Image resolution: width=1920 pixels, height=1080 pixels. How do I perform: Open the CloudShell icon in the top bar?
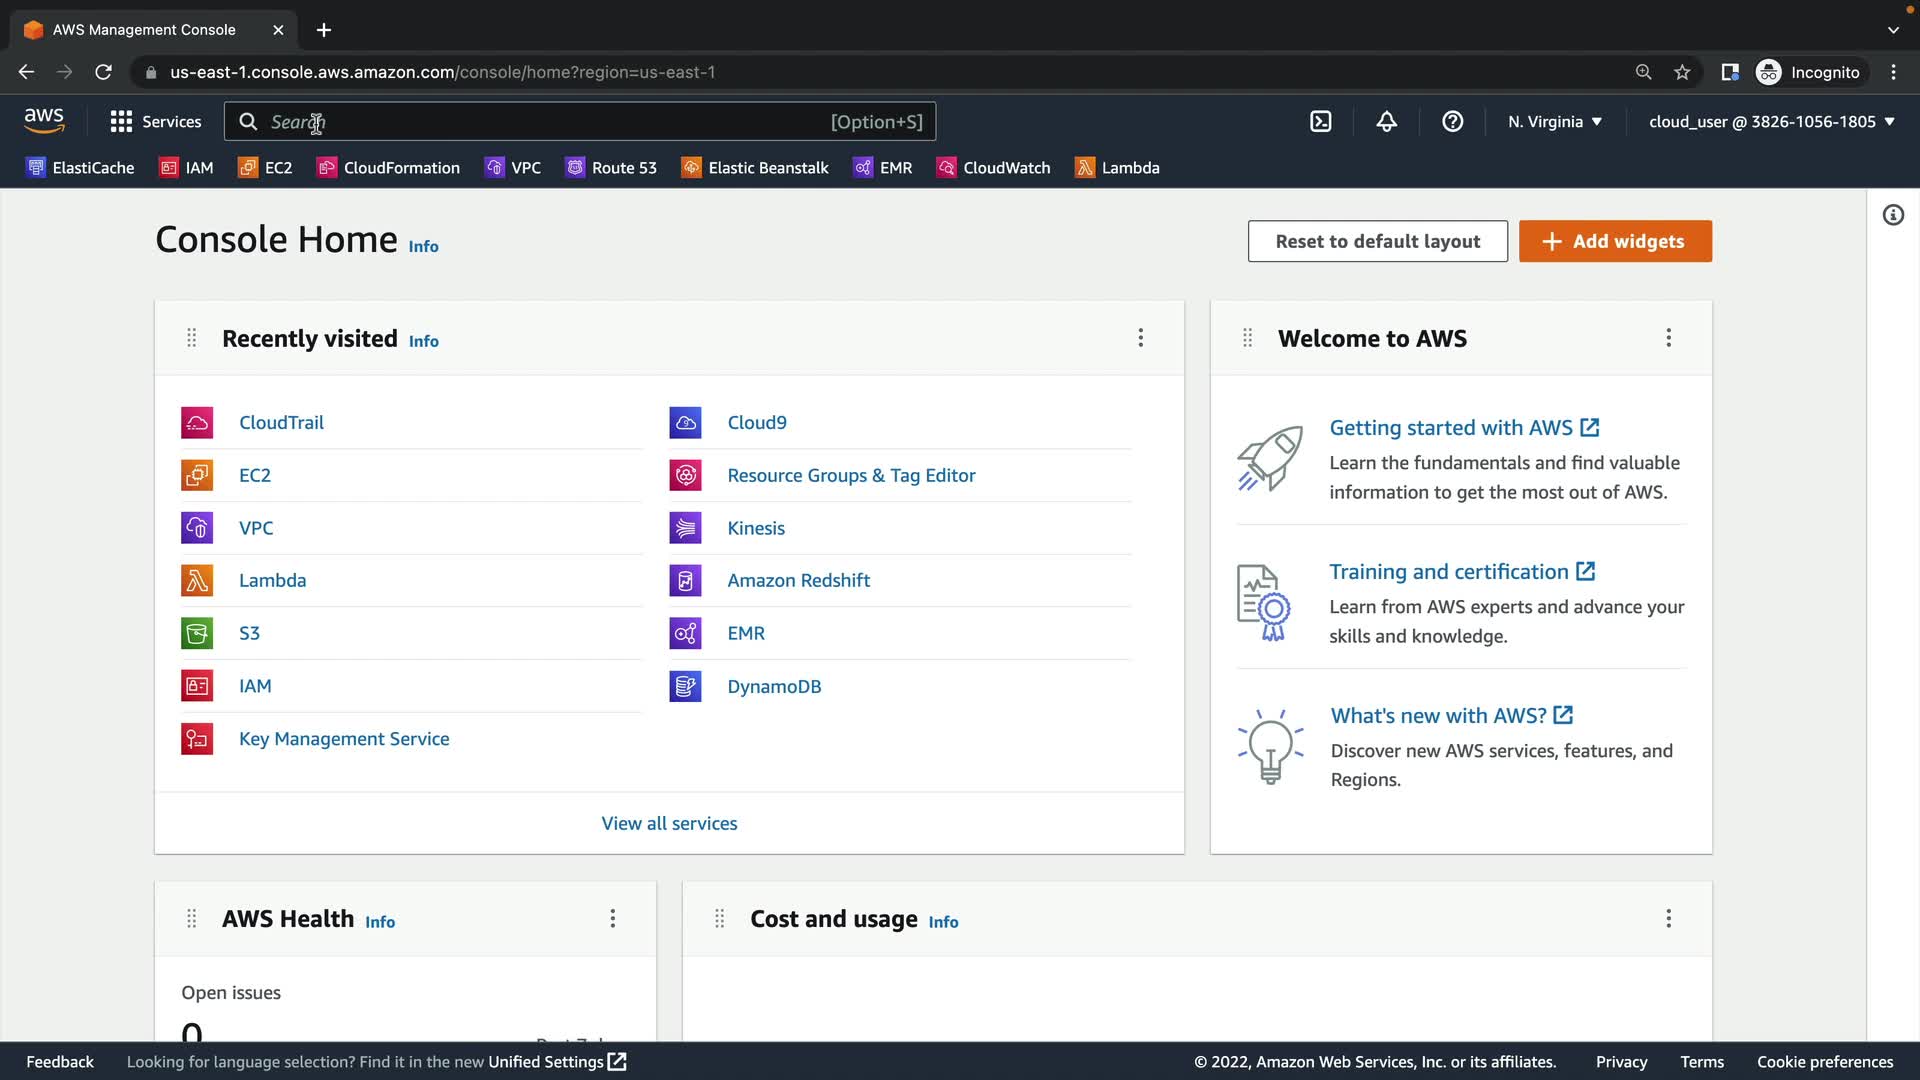click(x=1320, y=122)
